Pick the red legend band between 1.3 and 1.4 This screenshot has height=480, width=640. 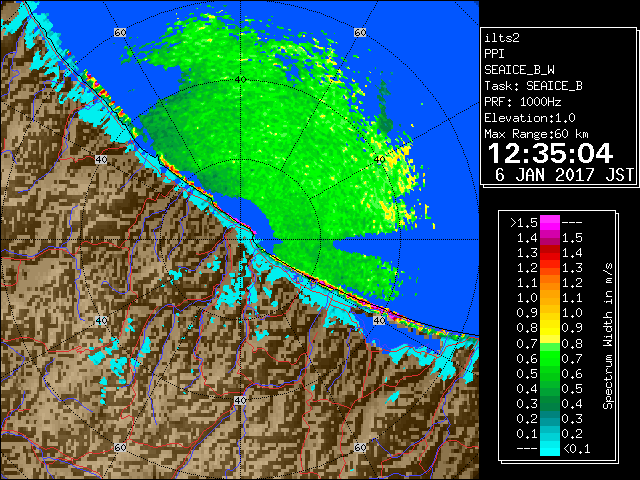click(550, 253)
